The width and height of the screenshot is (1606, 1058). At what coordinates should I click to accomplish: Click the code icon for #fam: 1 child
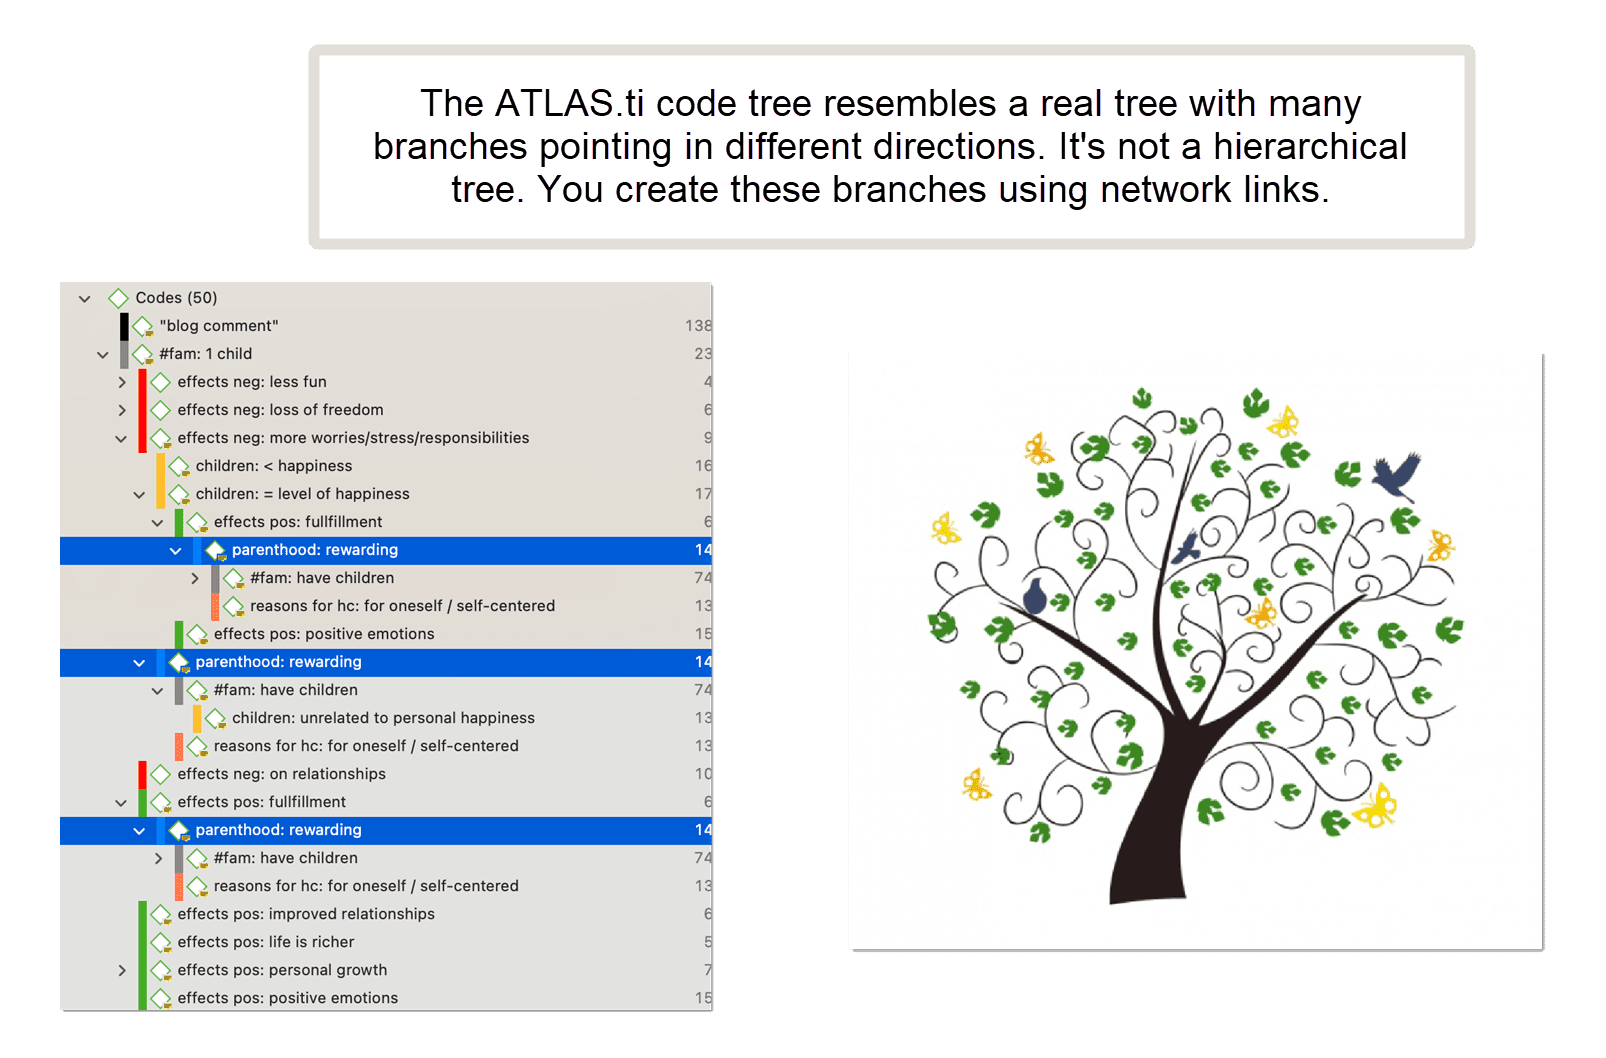coord(143,354)
